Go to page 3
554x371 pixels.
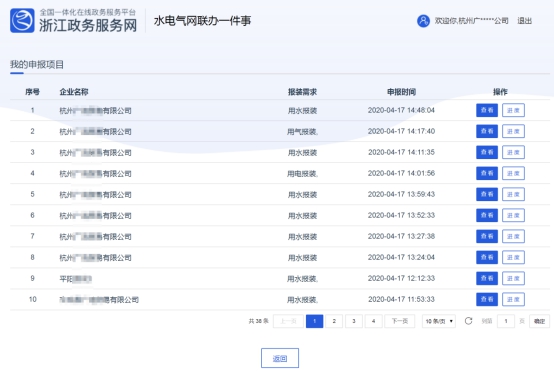(354, 321)
